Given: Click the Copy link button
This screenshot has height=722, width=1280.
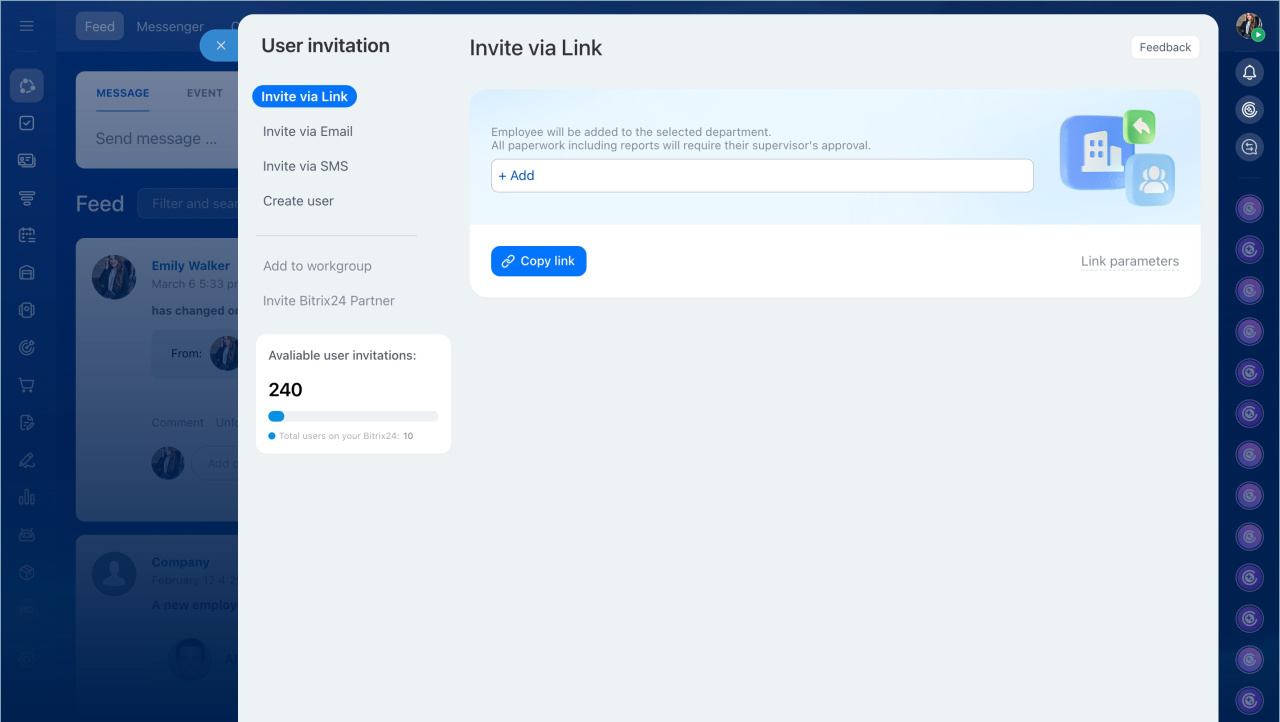Looking at the screenshot, I should pyautogui.click(x=538, y=261).
